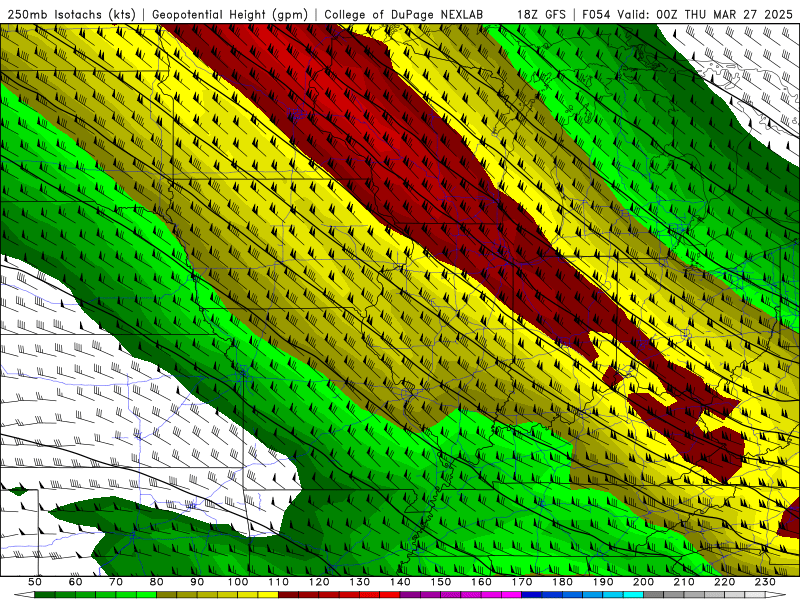800x600 pixels.
Task: Click the 80 tick label on the color bar
Action: click(x=157, y=582)
